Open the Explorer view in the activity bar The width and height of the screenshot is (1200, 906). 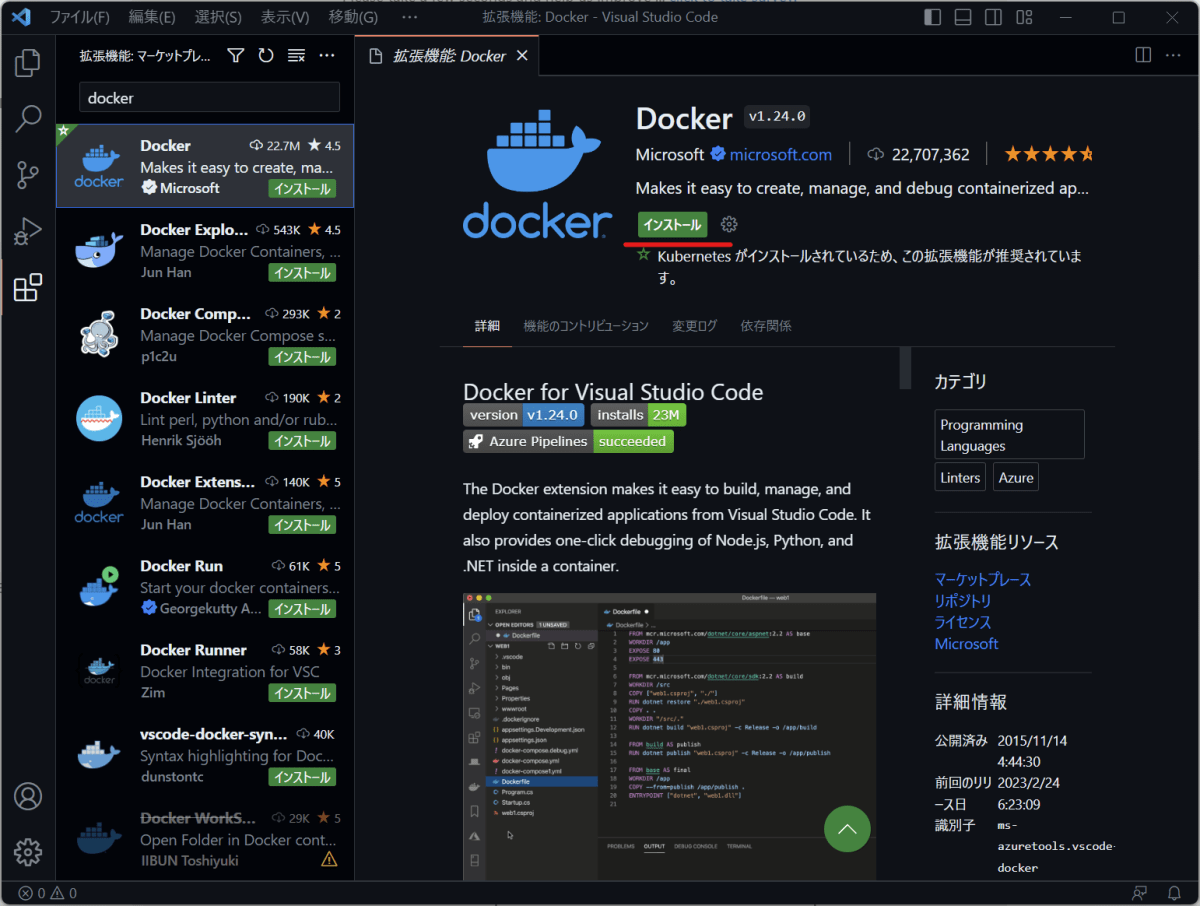point(27,62)
